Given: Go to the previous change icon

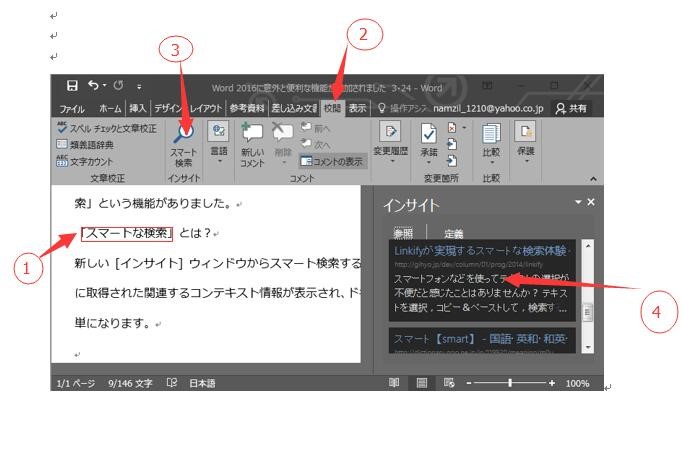Looking at the screenshot, I should click(x=452, y=144).
